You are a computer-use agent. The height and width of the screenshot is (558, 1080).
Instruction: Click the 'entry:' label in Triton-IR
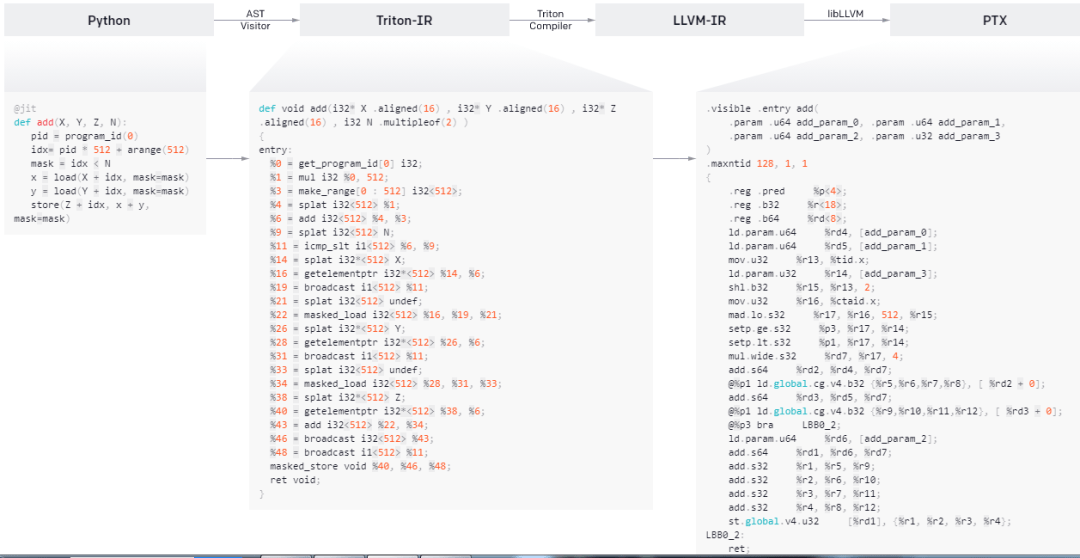coord(276,149)
